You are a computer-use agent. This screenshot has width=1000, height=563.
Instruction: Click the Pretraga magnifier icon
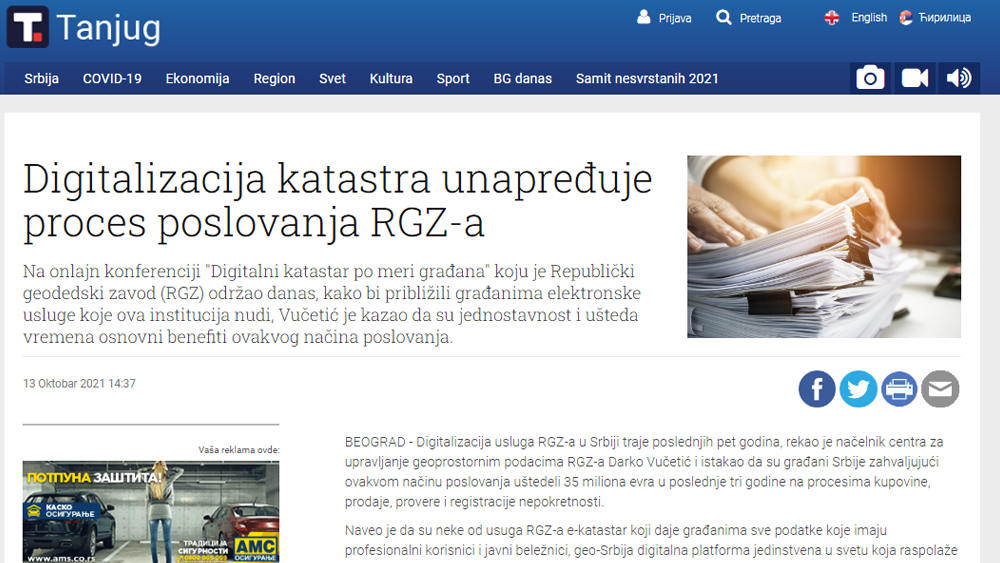coord(723,17)
